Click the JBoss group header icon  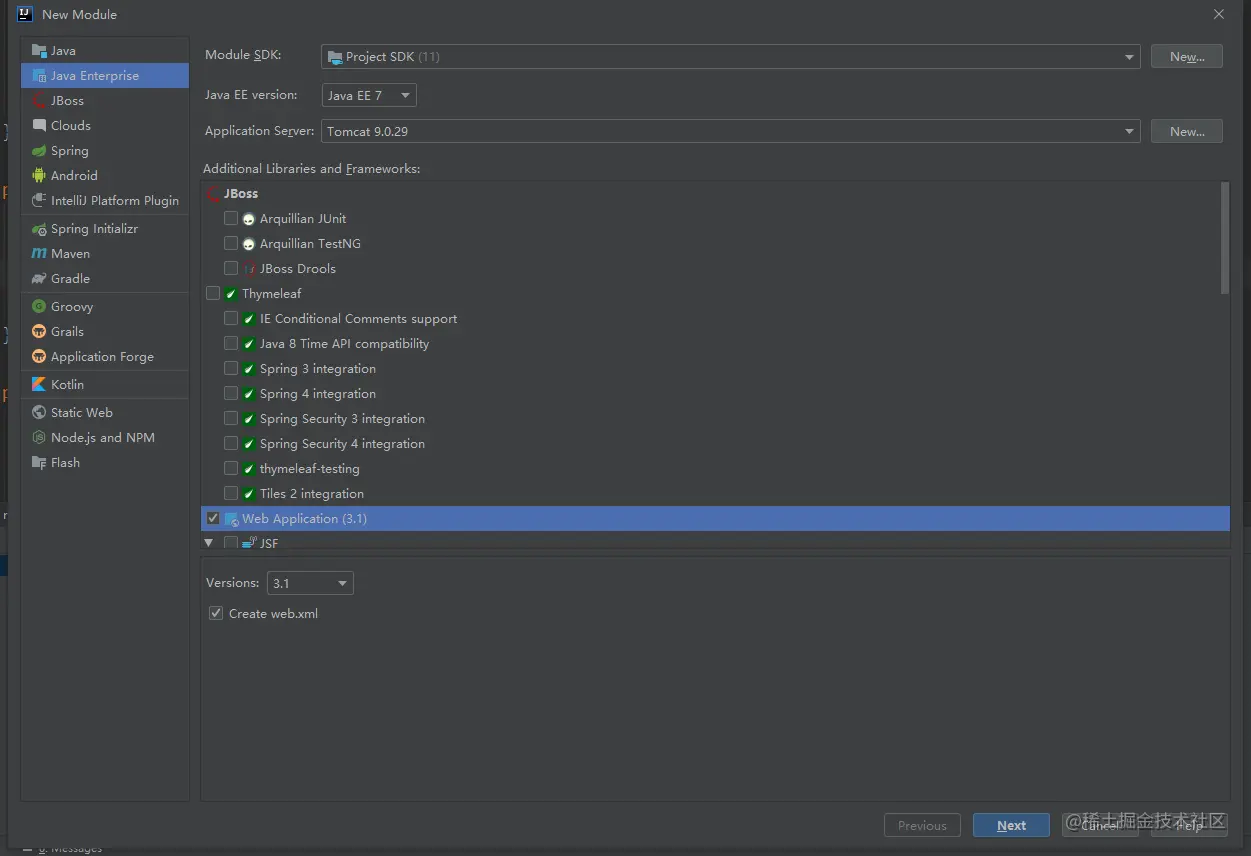pos(213,193)
